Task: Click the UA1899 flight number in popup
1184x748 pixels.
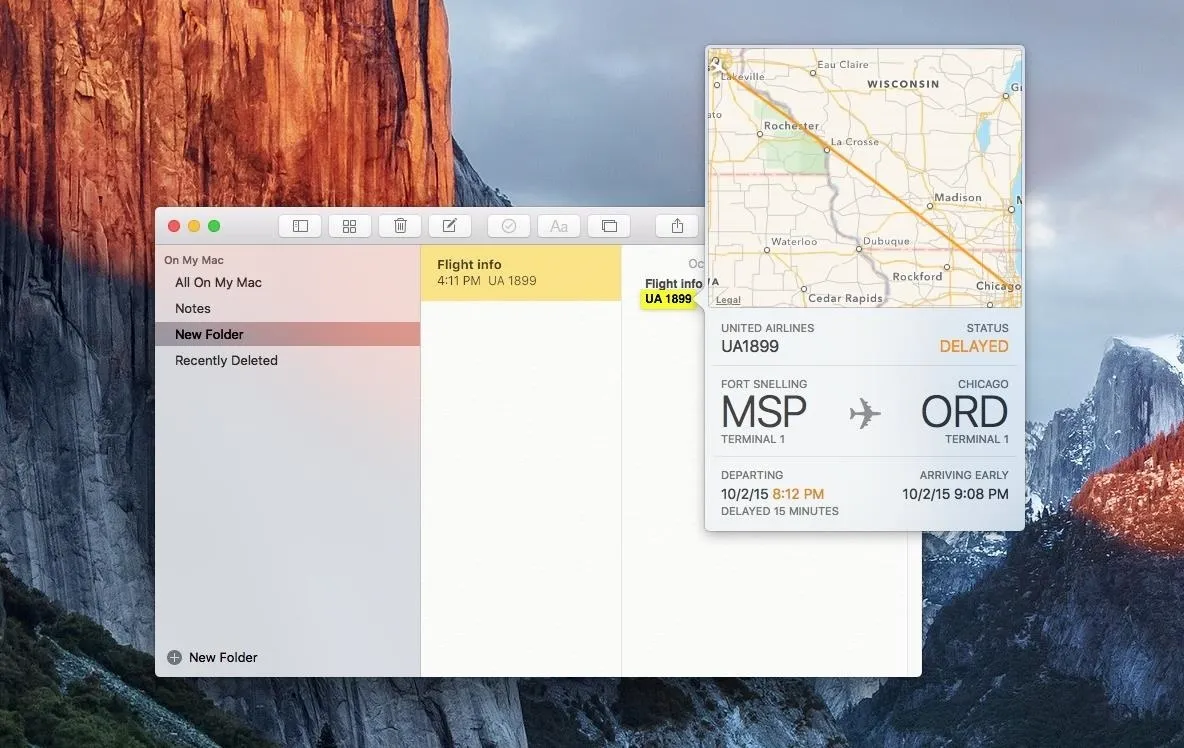Action: 750,346
